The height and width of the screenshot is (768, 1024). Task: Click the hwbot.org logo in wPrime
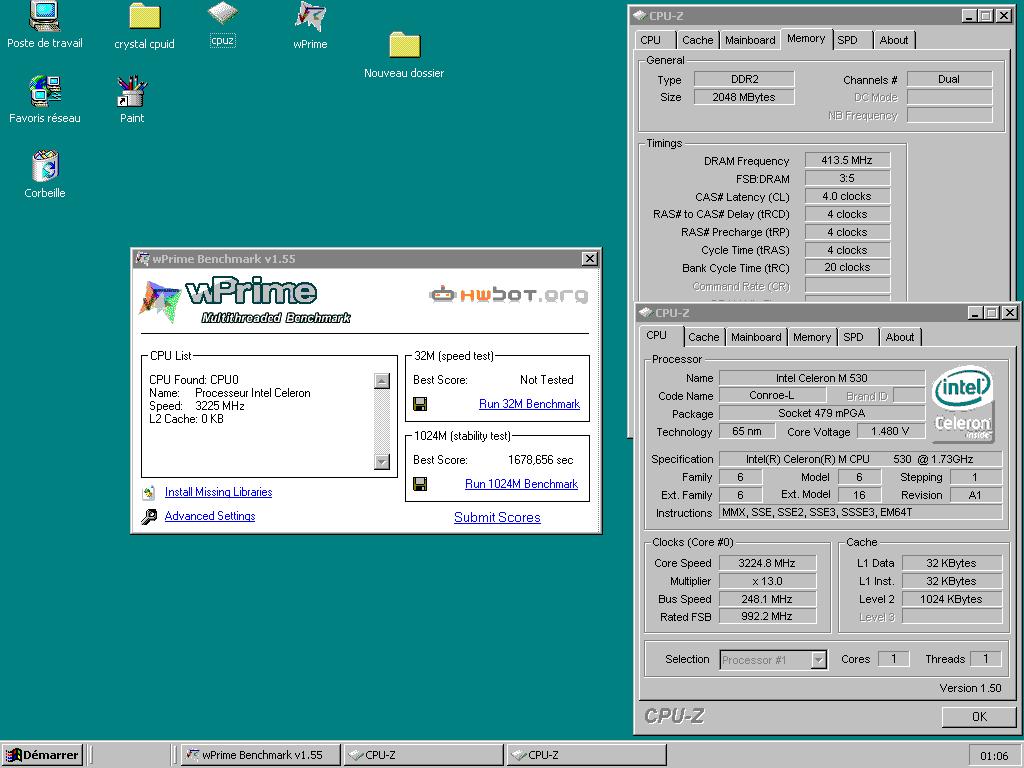pyautogui.click(x=508, y=295)
